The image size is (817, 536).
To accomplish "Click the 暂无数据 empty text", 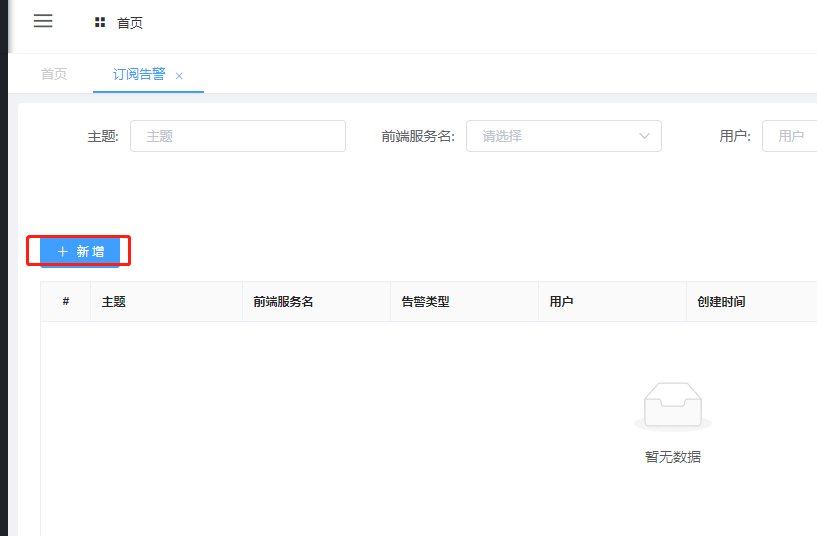I will (673, 457).
